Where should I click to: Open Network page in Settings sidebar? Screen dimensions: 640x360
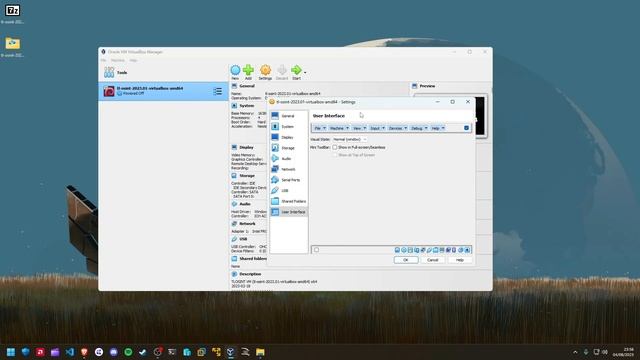[289, 169]
